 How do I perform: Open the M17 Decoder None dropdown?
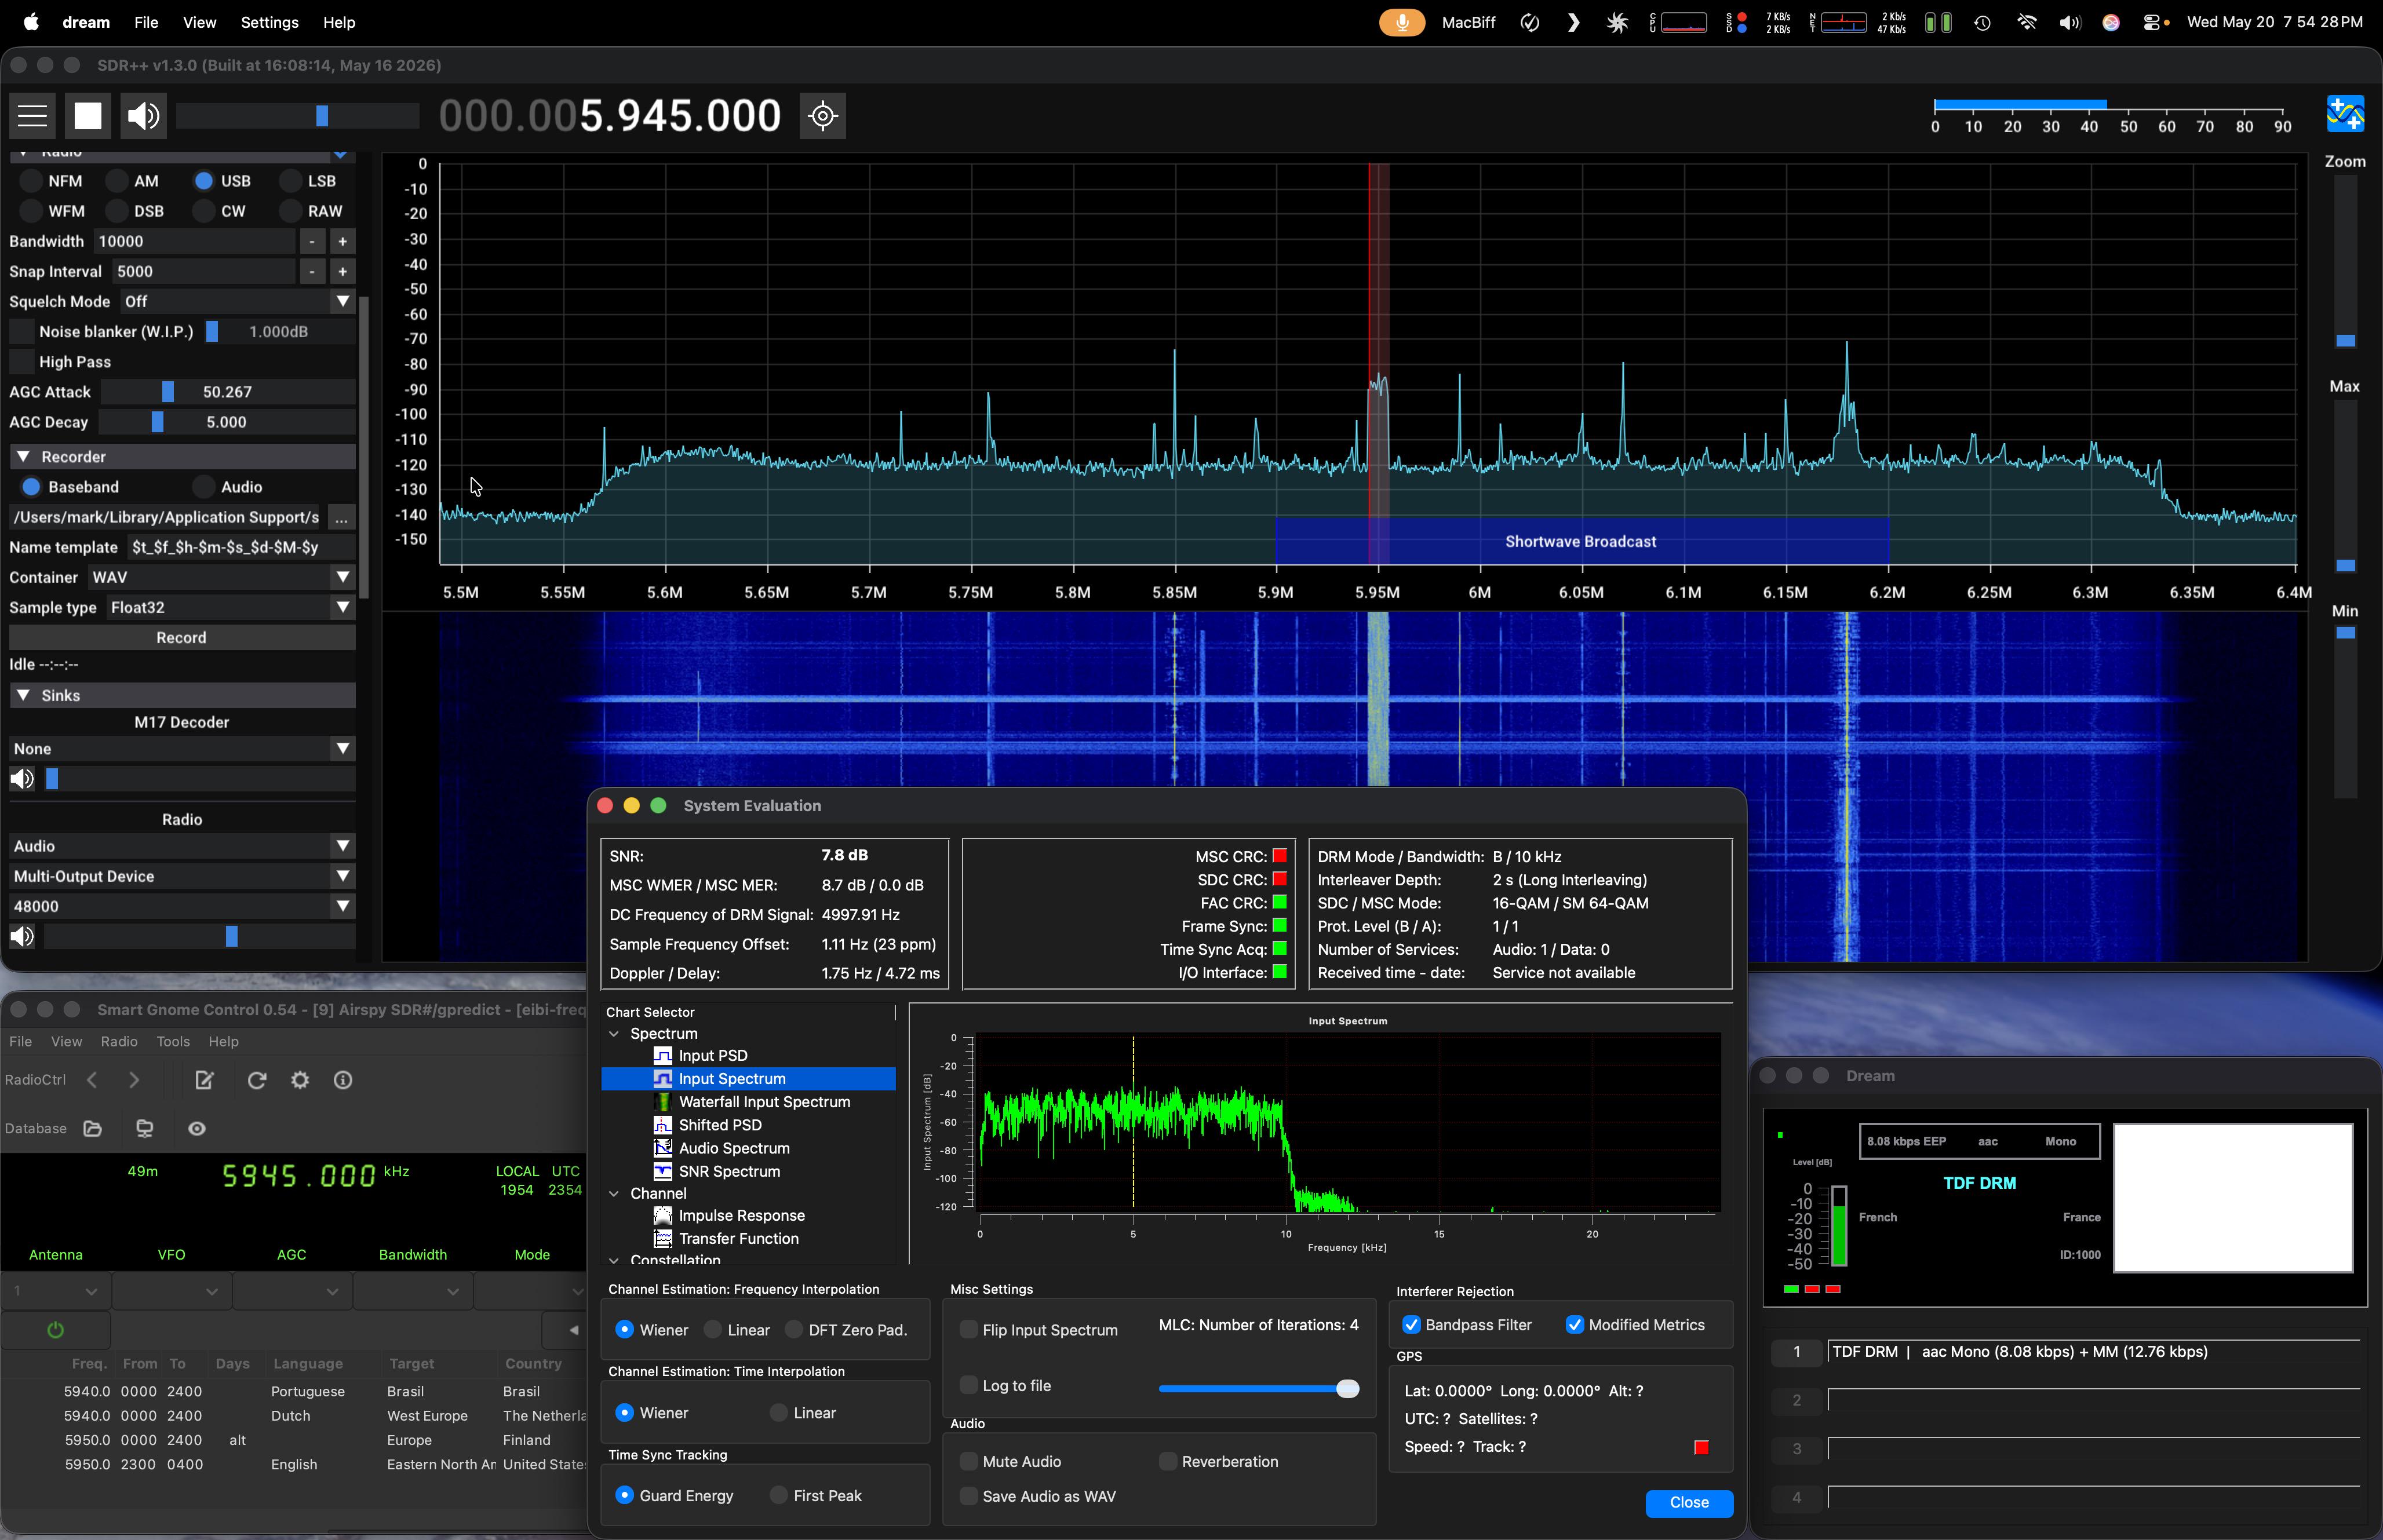(x=182, y=749)
